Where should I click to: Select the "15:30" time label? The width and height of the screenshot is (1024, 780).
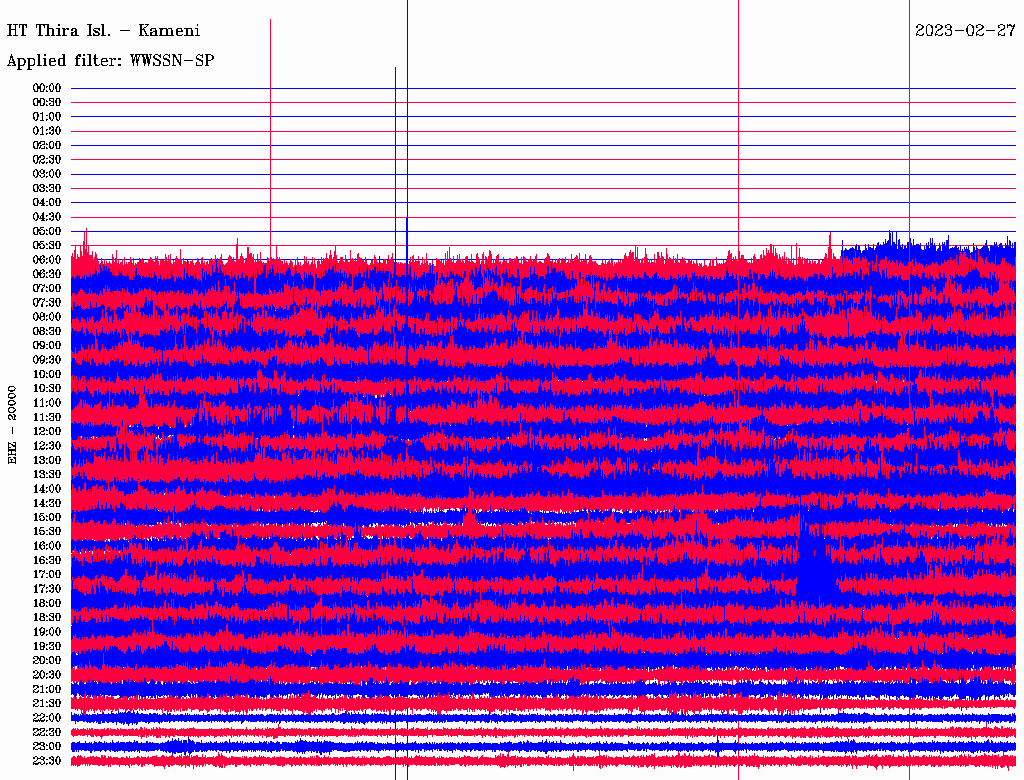pyautogui.click(x=47, y=532)
